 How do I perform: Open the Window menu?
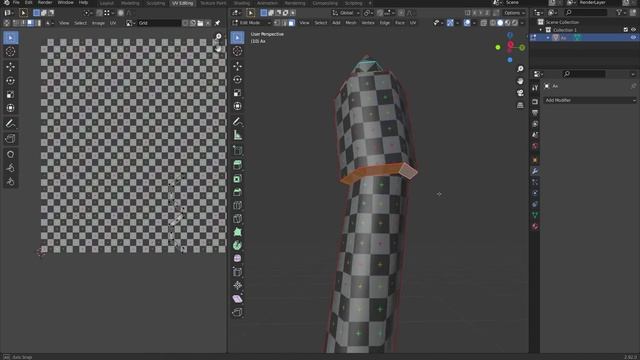coord(65,3)
